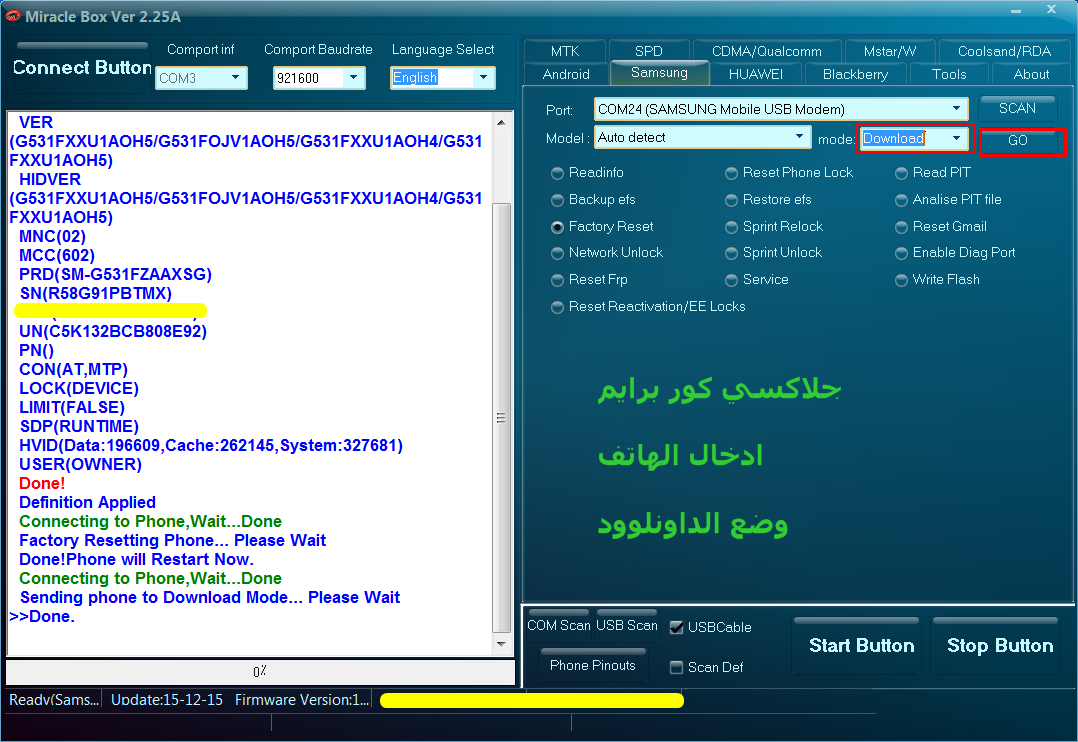Click the Firmware Version status entry
Viewport: 1078px width, 742px height.
tap(302, 700)
